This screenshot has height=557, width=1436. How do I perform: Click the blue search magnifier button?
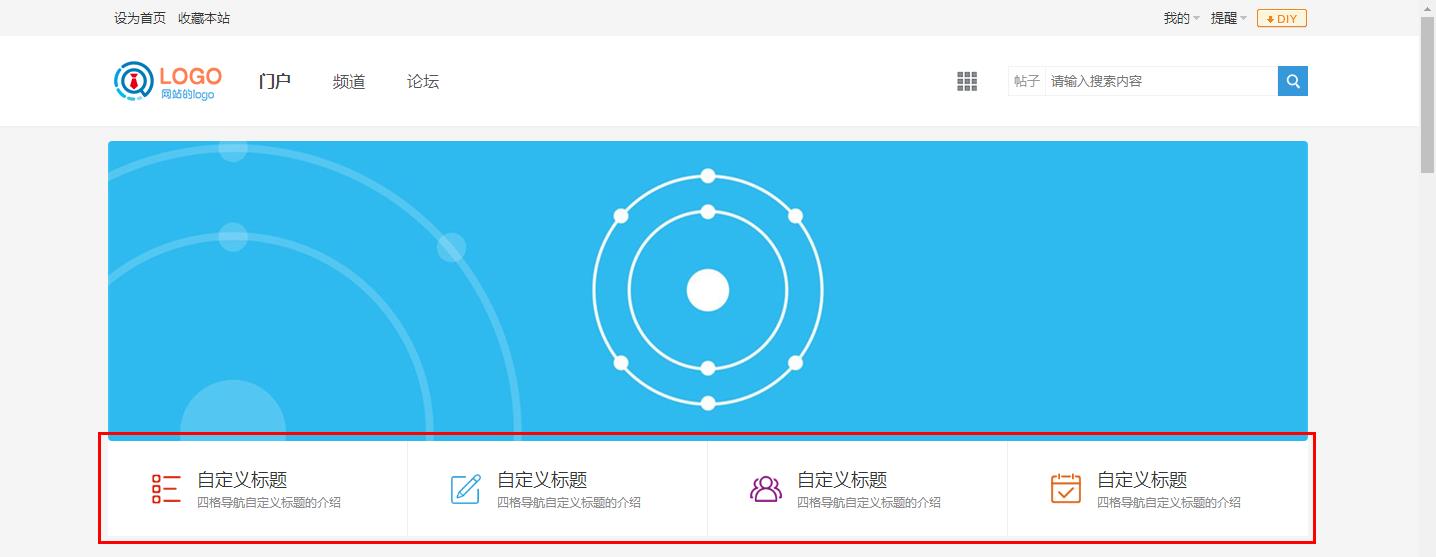point(1292,81)
